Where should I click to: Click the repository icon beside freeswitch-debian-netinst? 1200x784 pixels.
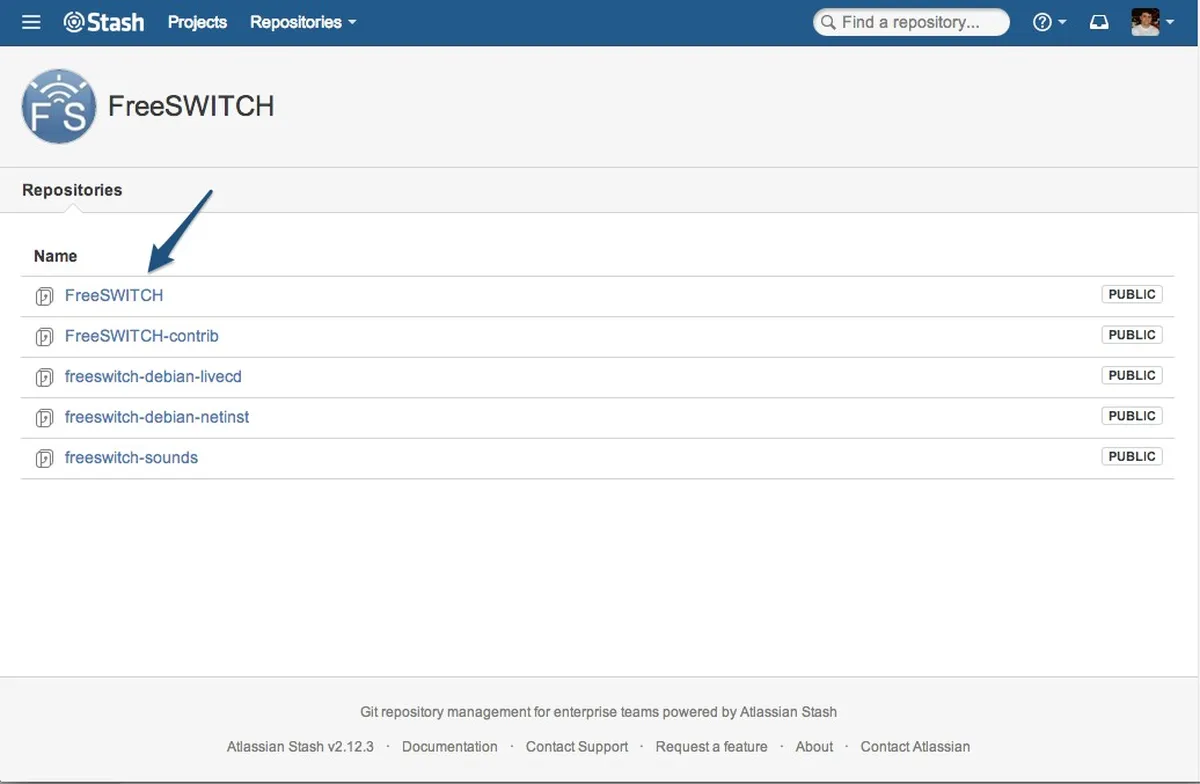tap(44, 418)
